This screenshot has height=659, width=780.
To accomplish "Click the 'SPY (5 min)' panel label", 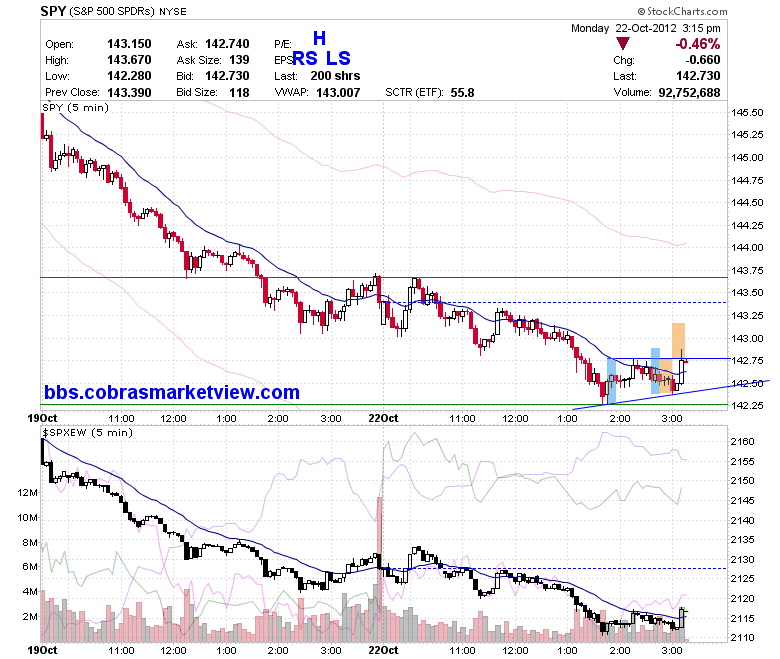I will pos(76,107).
